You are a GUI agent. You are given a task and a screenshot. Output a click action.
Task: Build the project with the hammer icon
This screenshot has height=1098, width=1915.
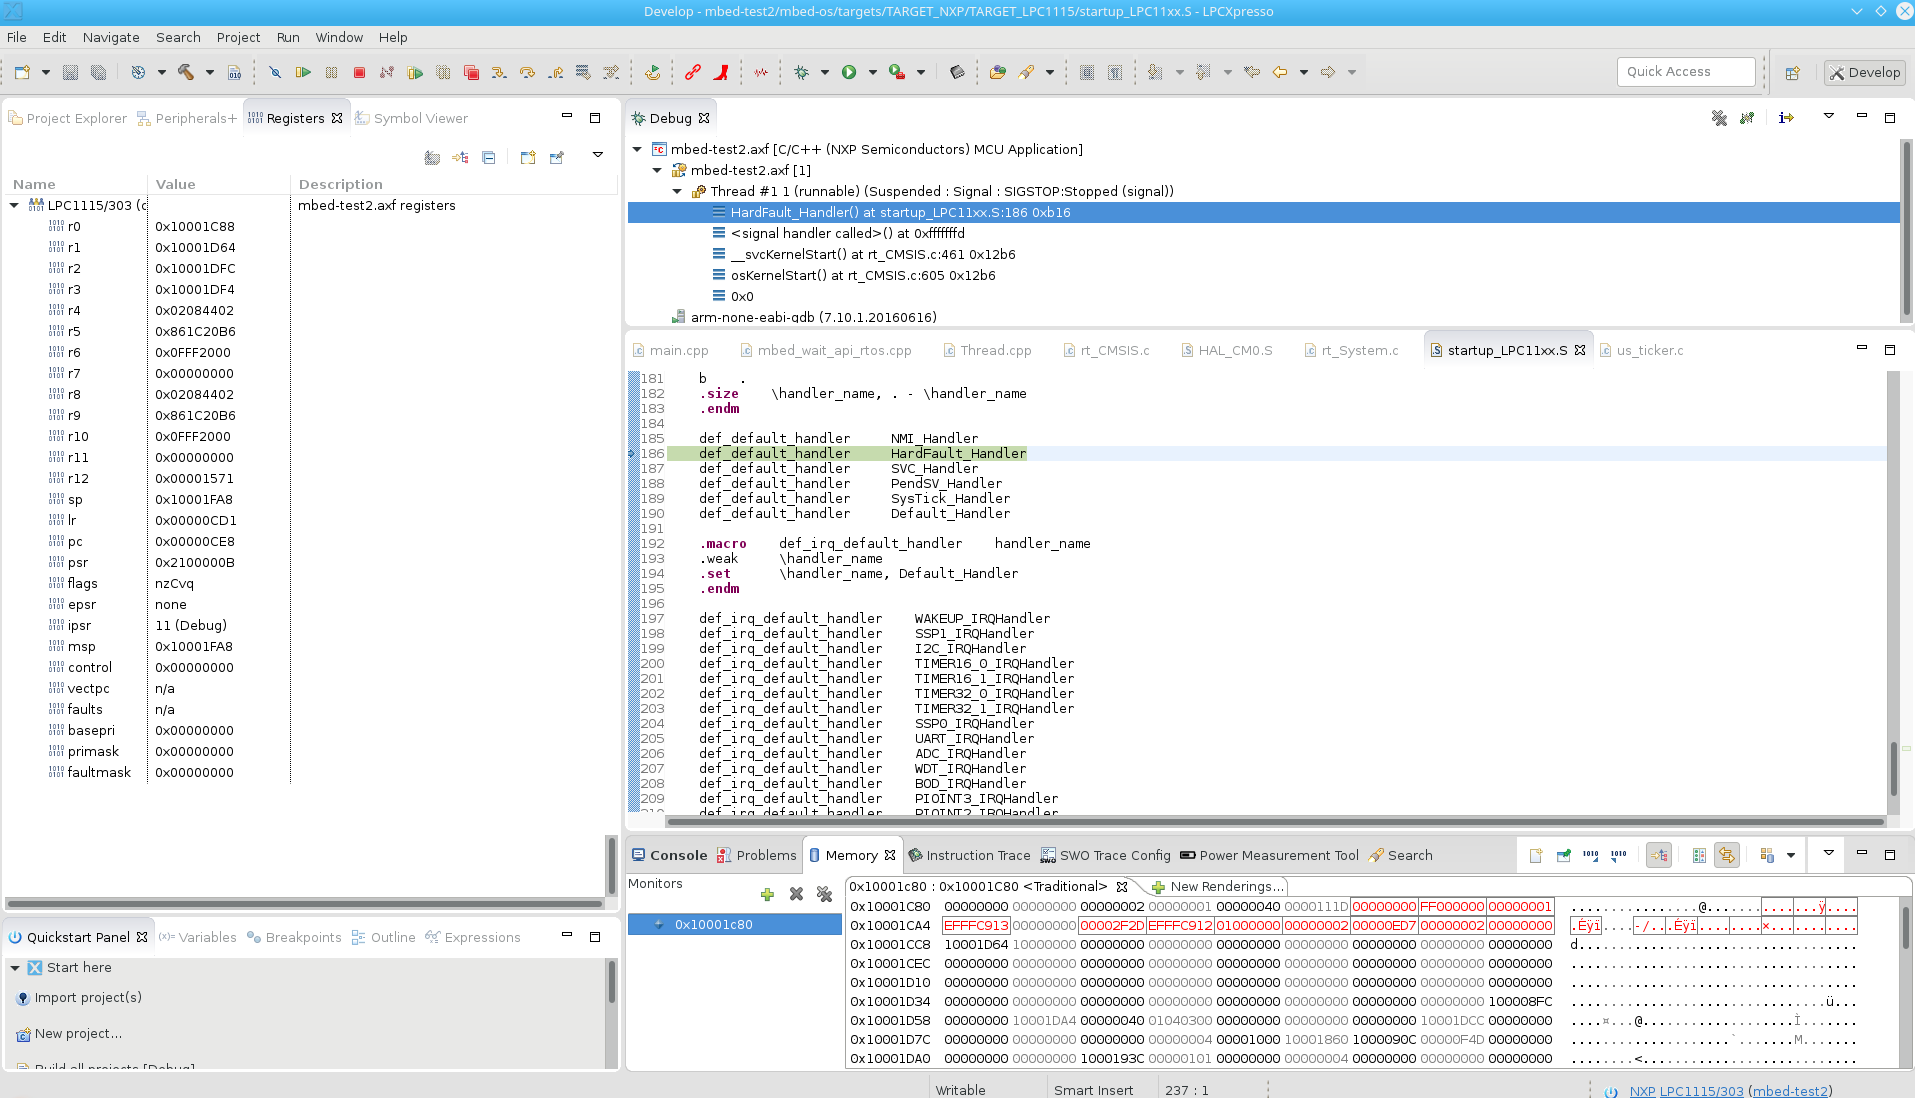tap(185, 72)
